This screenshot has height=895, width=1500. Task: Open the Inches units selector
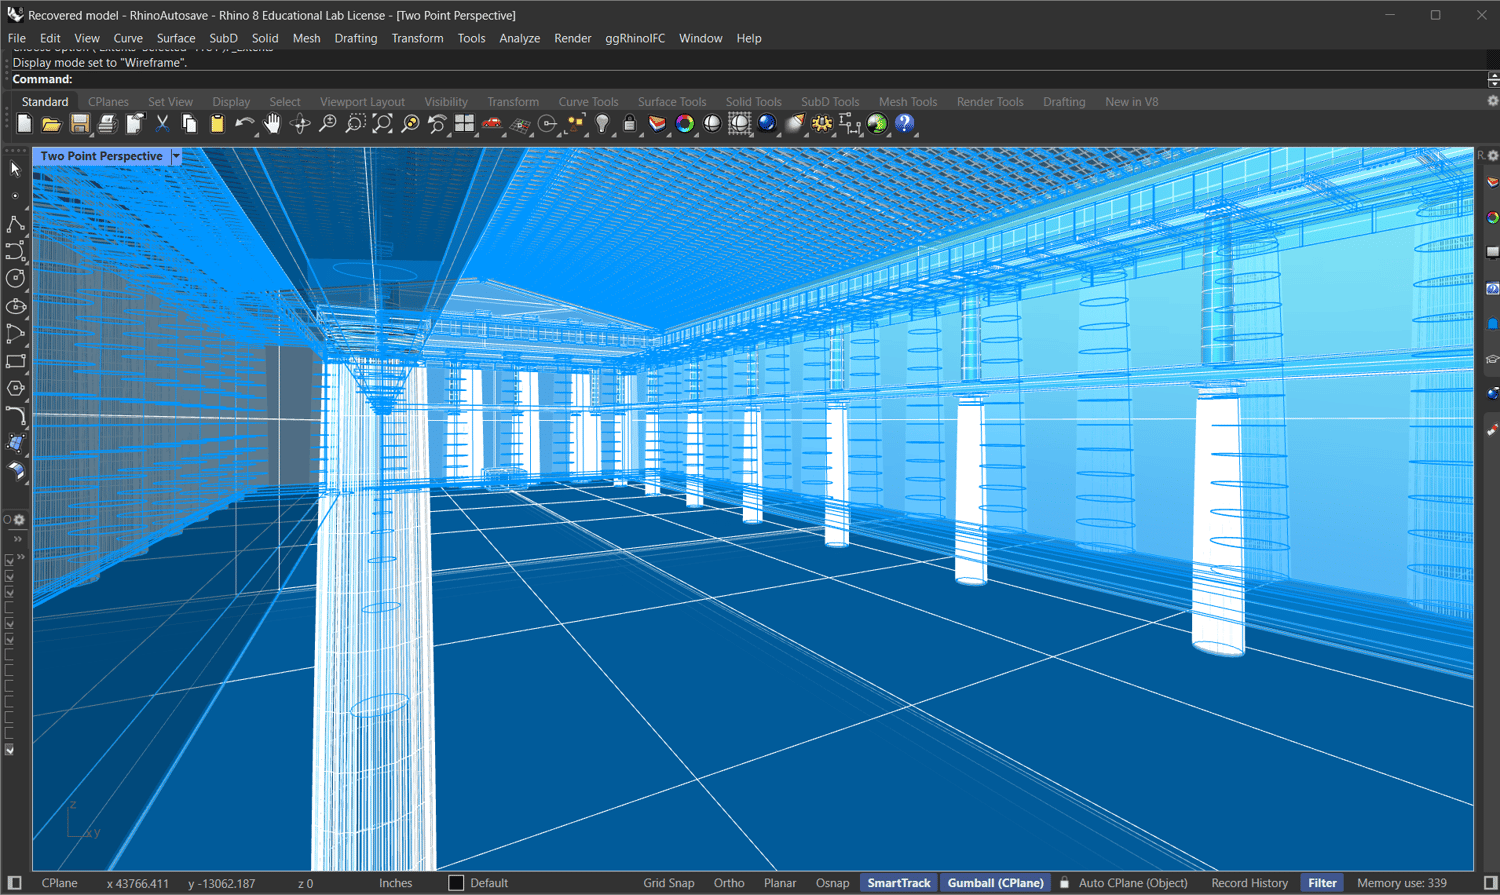(395, 883)
